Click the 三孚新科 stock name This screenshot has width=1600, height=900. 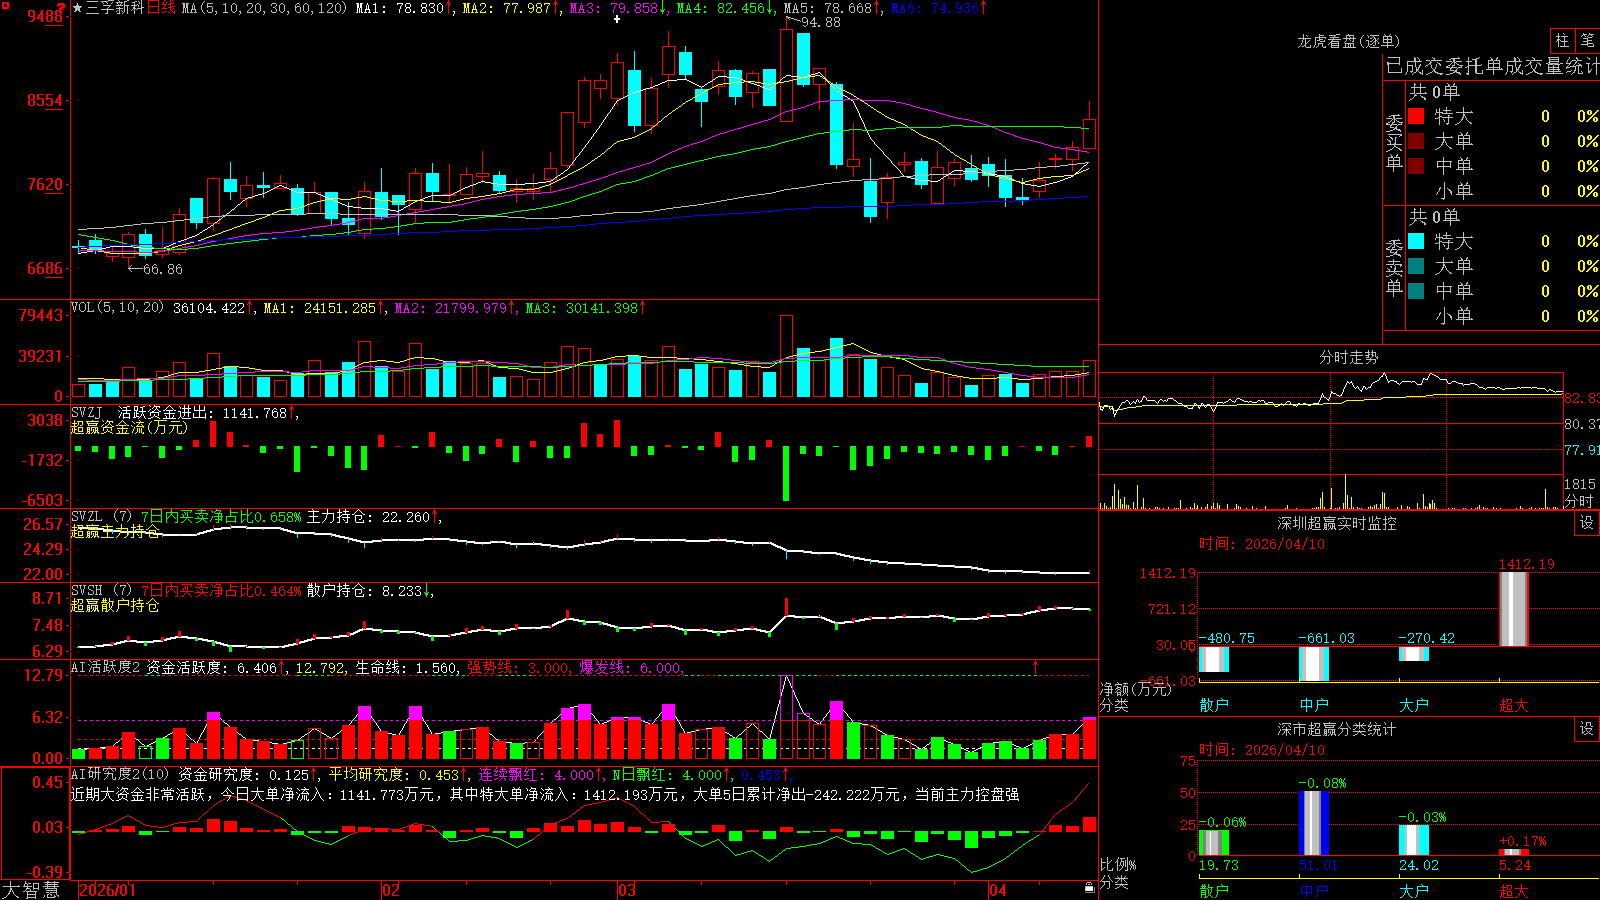[x=115, y=8]
